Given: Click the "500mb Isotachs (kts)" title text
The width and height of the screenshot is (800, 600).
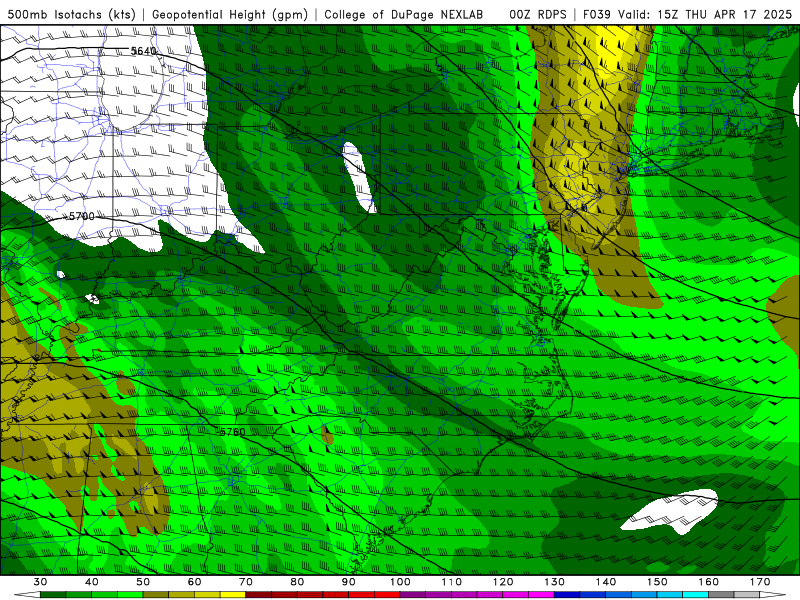Looking at the screenshot, I should point(72,14).
